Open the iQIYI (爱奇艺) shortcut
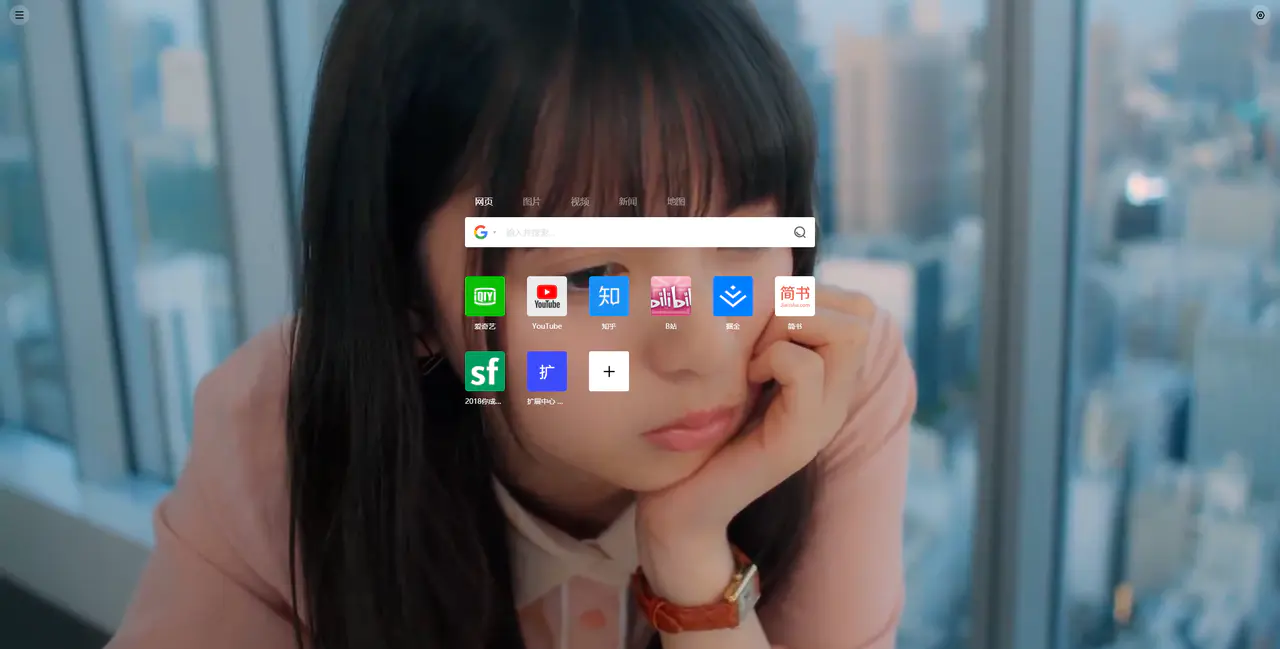 [485, 296]
